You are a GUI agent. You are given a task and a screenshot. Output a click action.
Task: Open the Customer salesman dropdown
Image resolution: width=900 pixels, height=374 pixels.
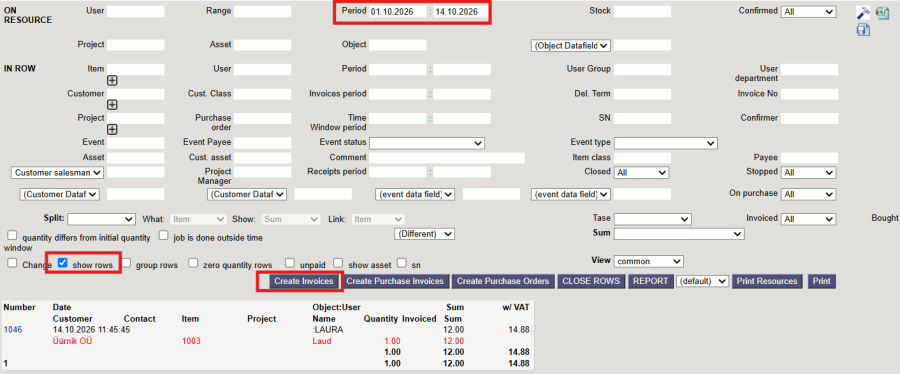pyautogui.click(x=57, y=172)
